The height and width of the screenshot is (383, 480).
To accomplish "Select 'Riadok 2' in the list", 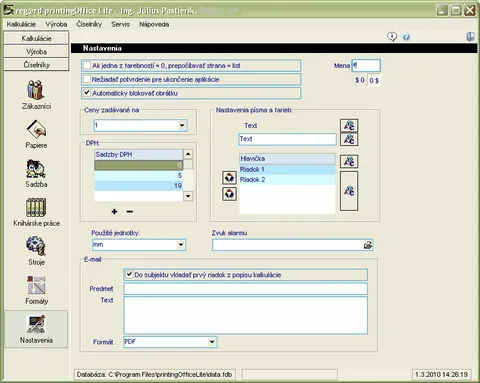I will click(x=287, y=180).
